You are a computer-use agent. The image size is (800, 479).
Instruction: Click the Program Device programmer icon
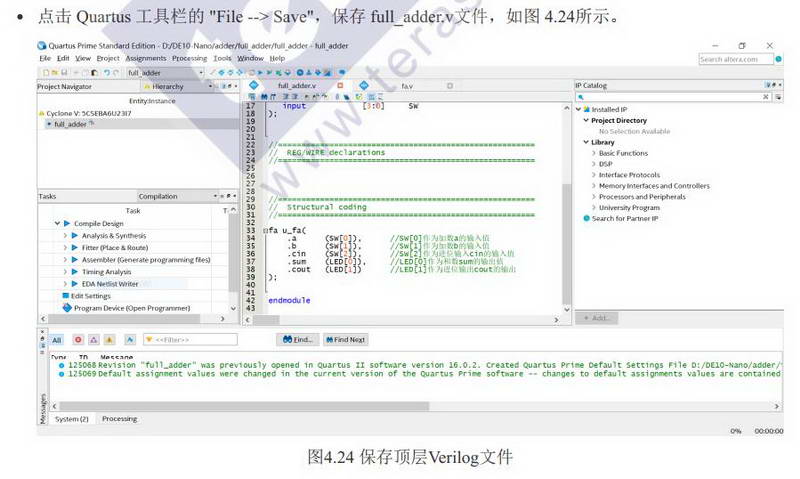click(67, 308)
